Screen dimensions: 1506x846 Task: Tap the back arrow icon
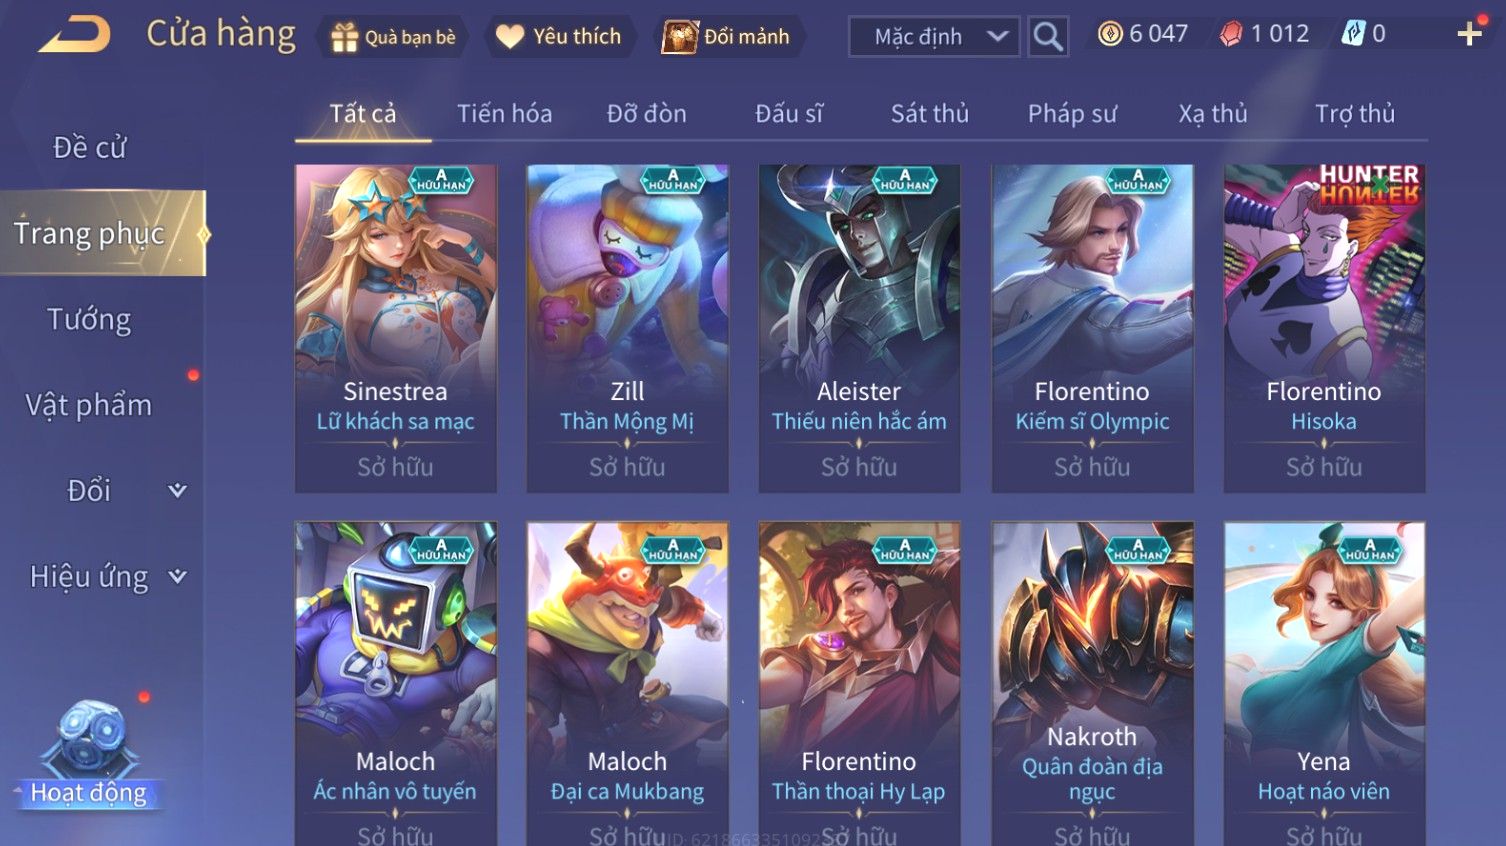coord(75,34)
